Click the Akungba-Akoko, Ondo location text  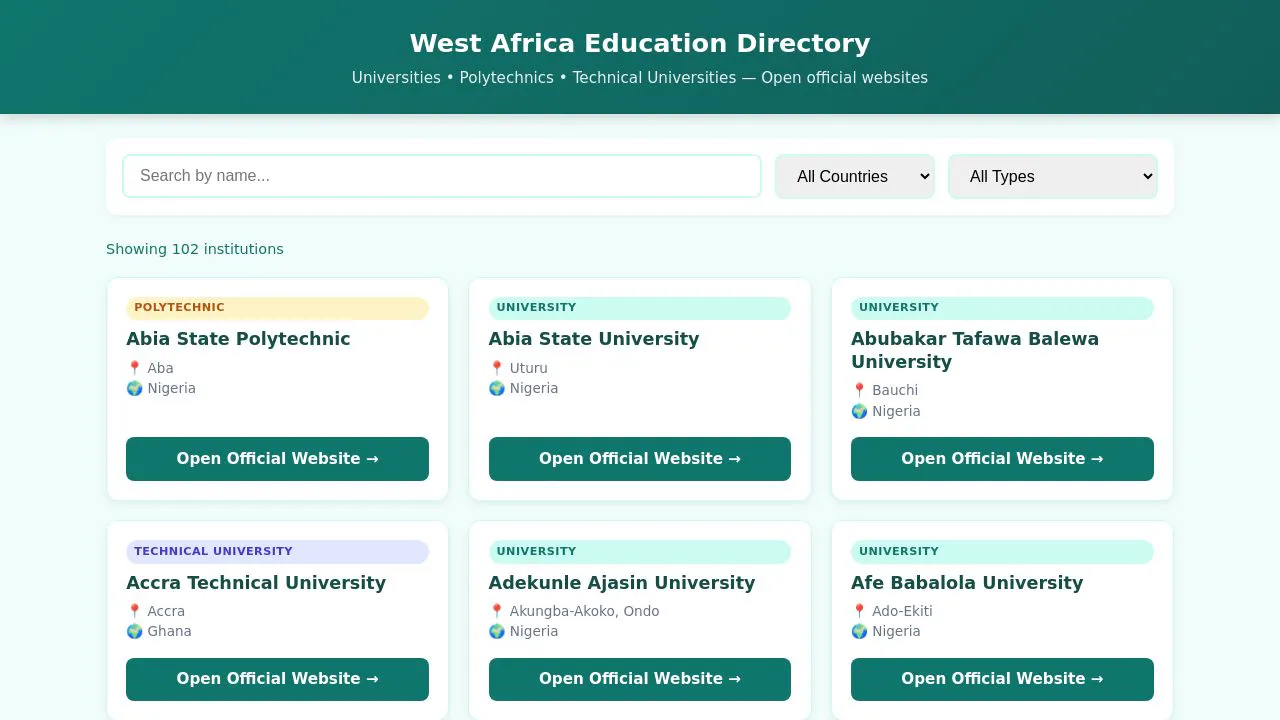pyautogui.click(x=585, y=611)
